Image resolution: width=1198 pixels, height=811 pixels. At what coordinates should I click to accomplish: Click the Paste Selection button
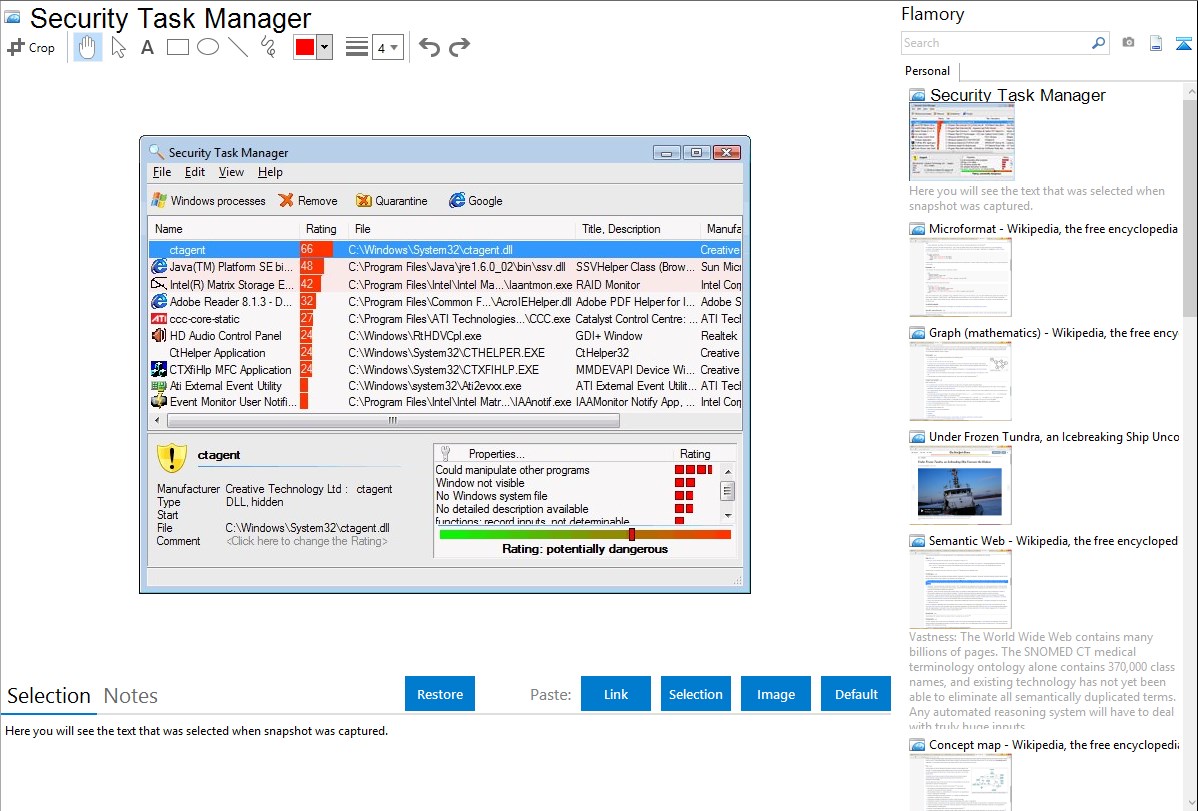click(x=696, y=694)
